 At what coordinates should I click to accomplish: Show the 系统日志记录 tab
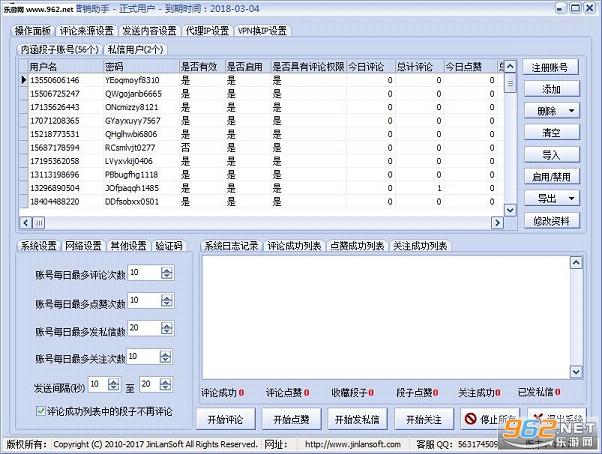(231, 246)
